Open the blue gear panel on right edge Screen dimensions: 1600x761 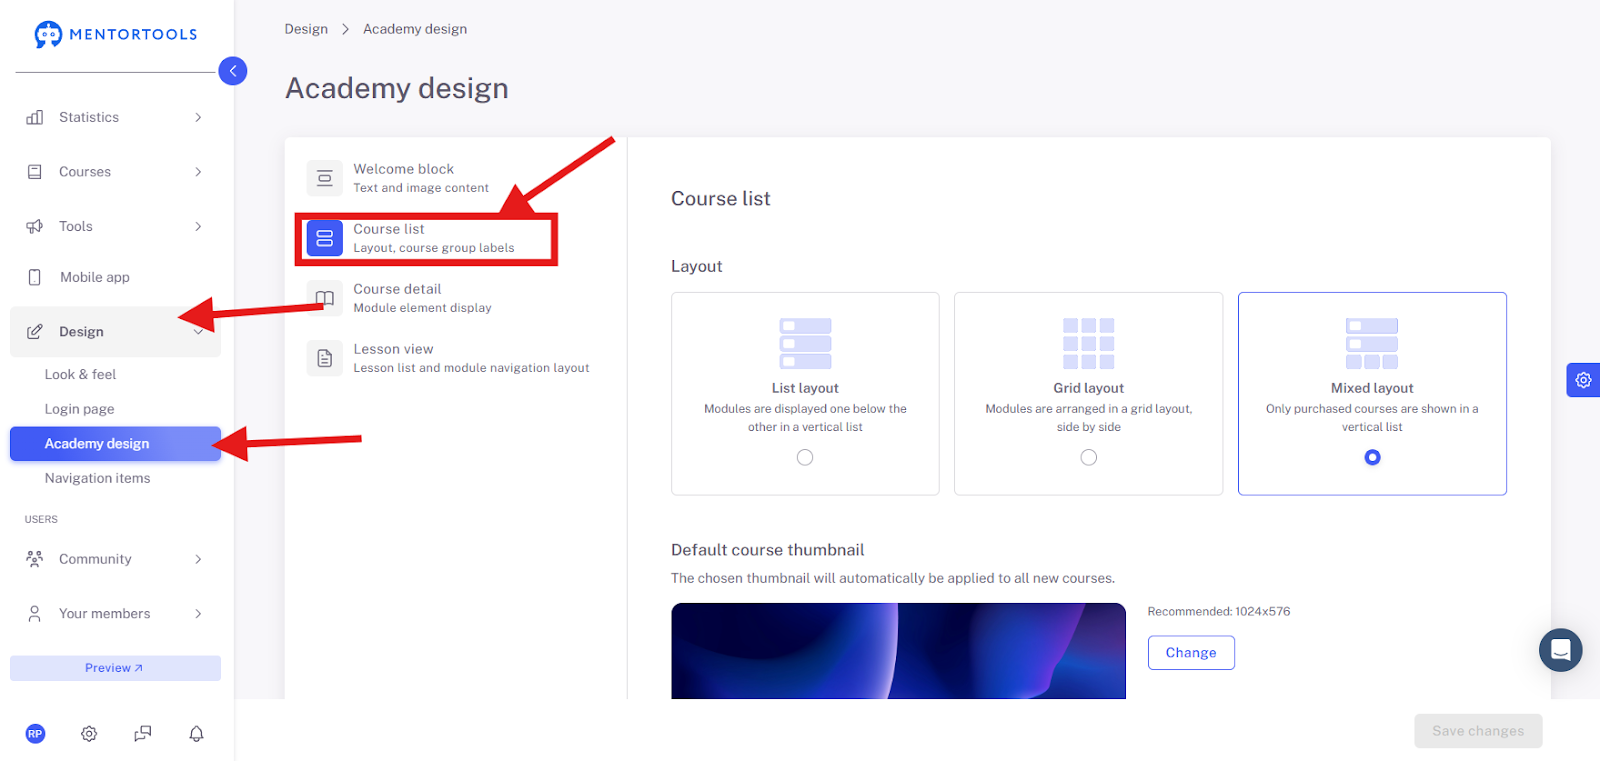[1583, 380]
